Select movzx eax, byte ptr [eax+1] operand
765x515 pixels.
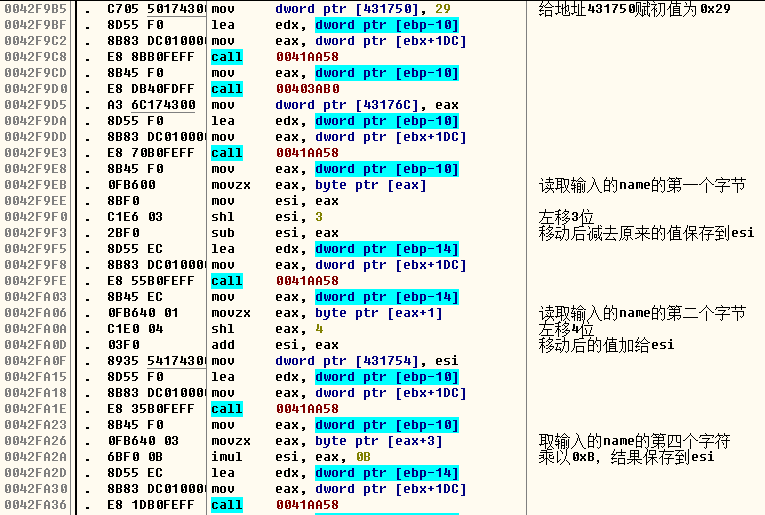(359, 313)
